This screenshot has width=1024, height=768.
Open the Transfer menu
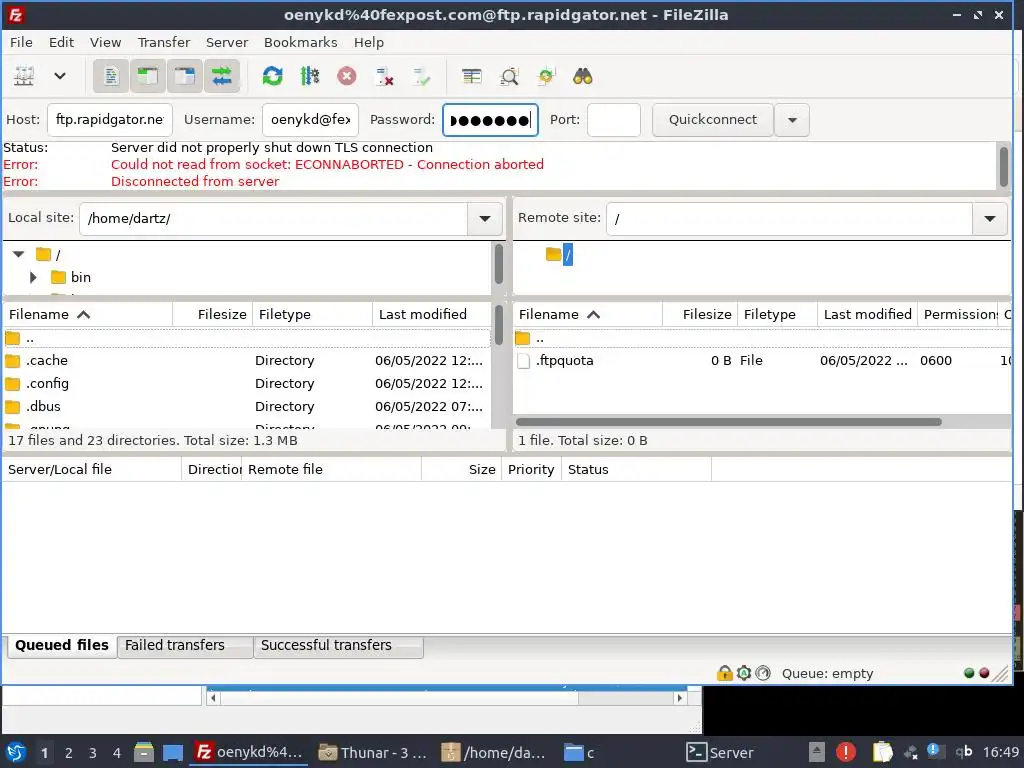pyautogui.click(x=164, y=42)
